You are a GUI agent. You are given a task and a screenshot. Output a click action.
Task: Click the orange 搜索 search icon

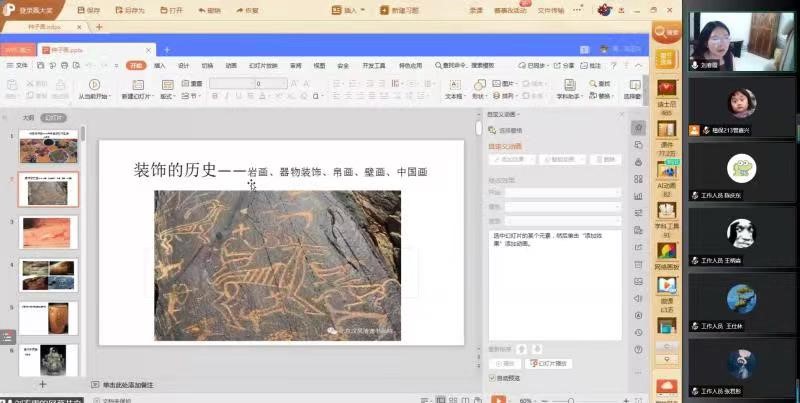[x=667, y=32]
